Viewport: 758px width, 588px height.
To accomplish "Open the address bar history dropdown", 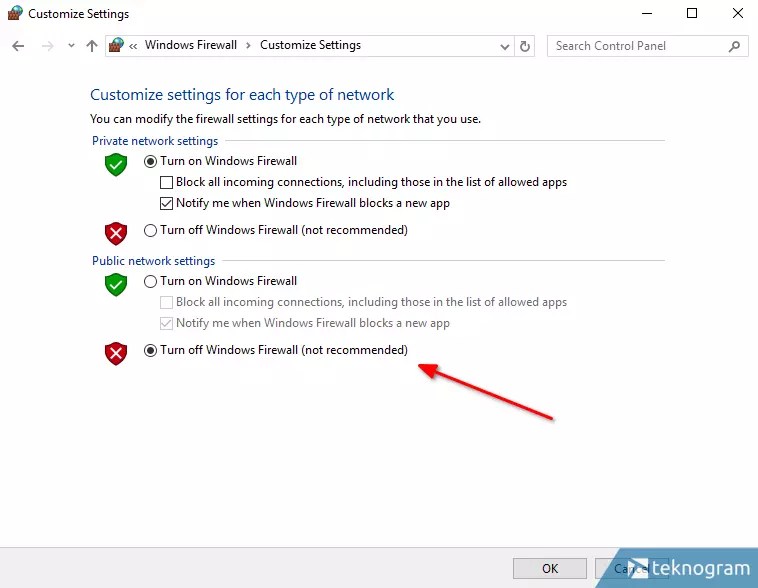I will [505, 46].
